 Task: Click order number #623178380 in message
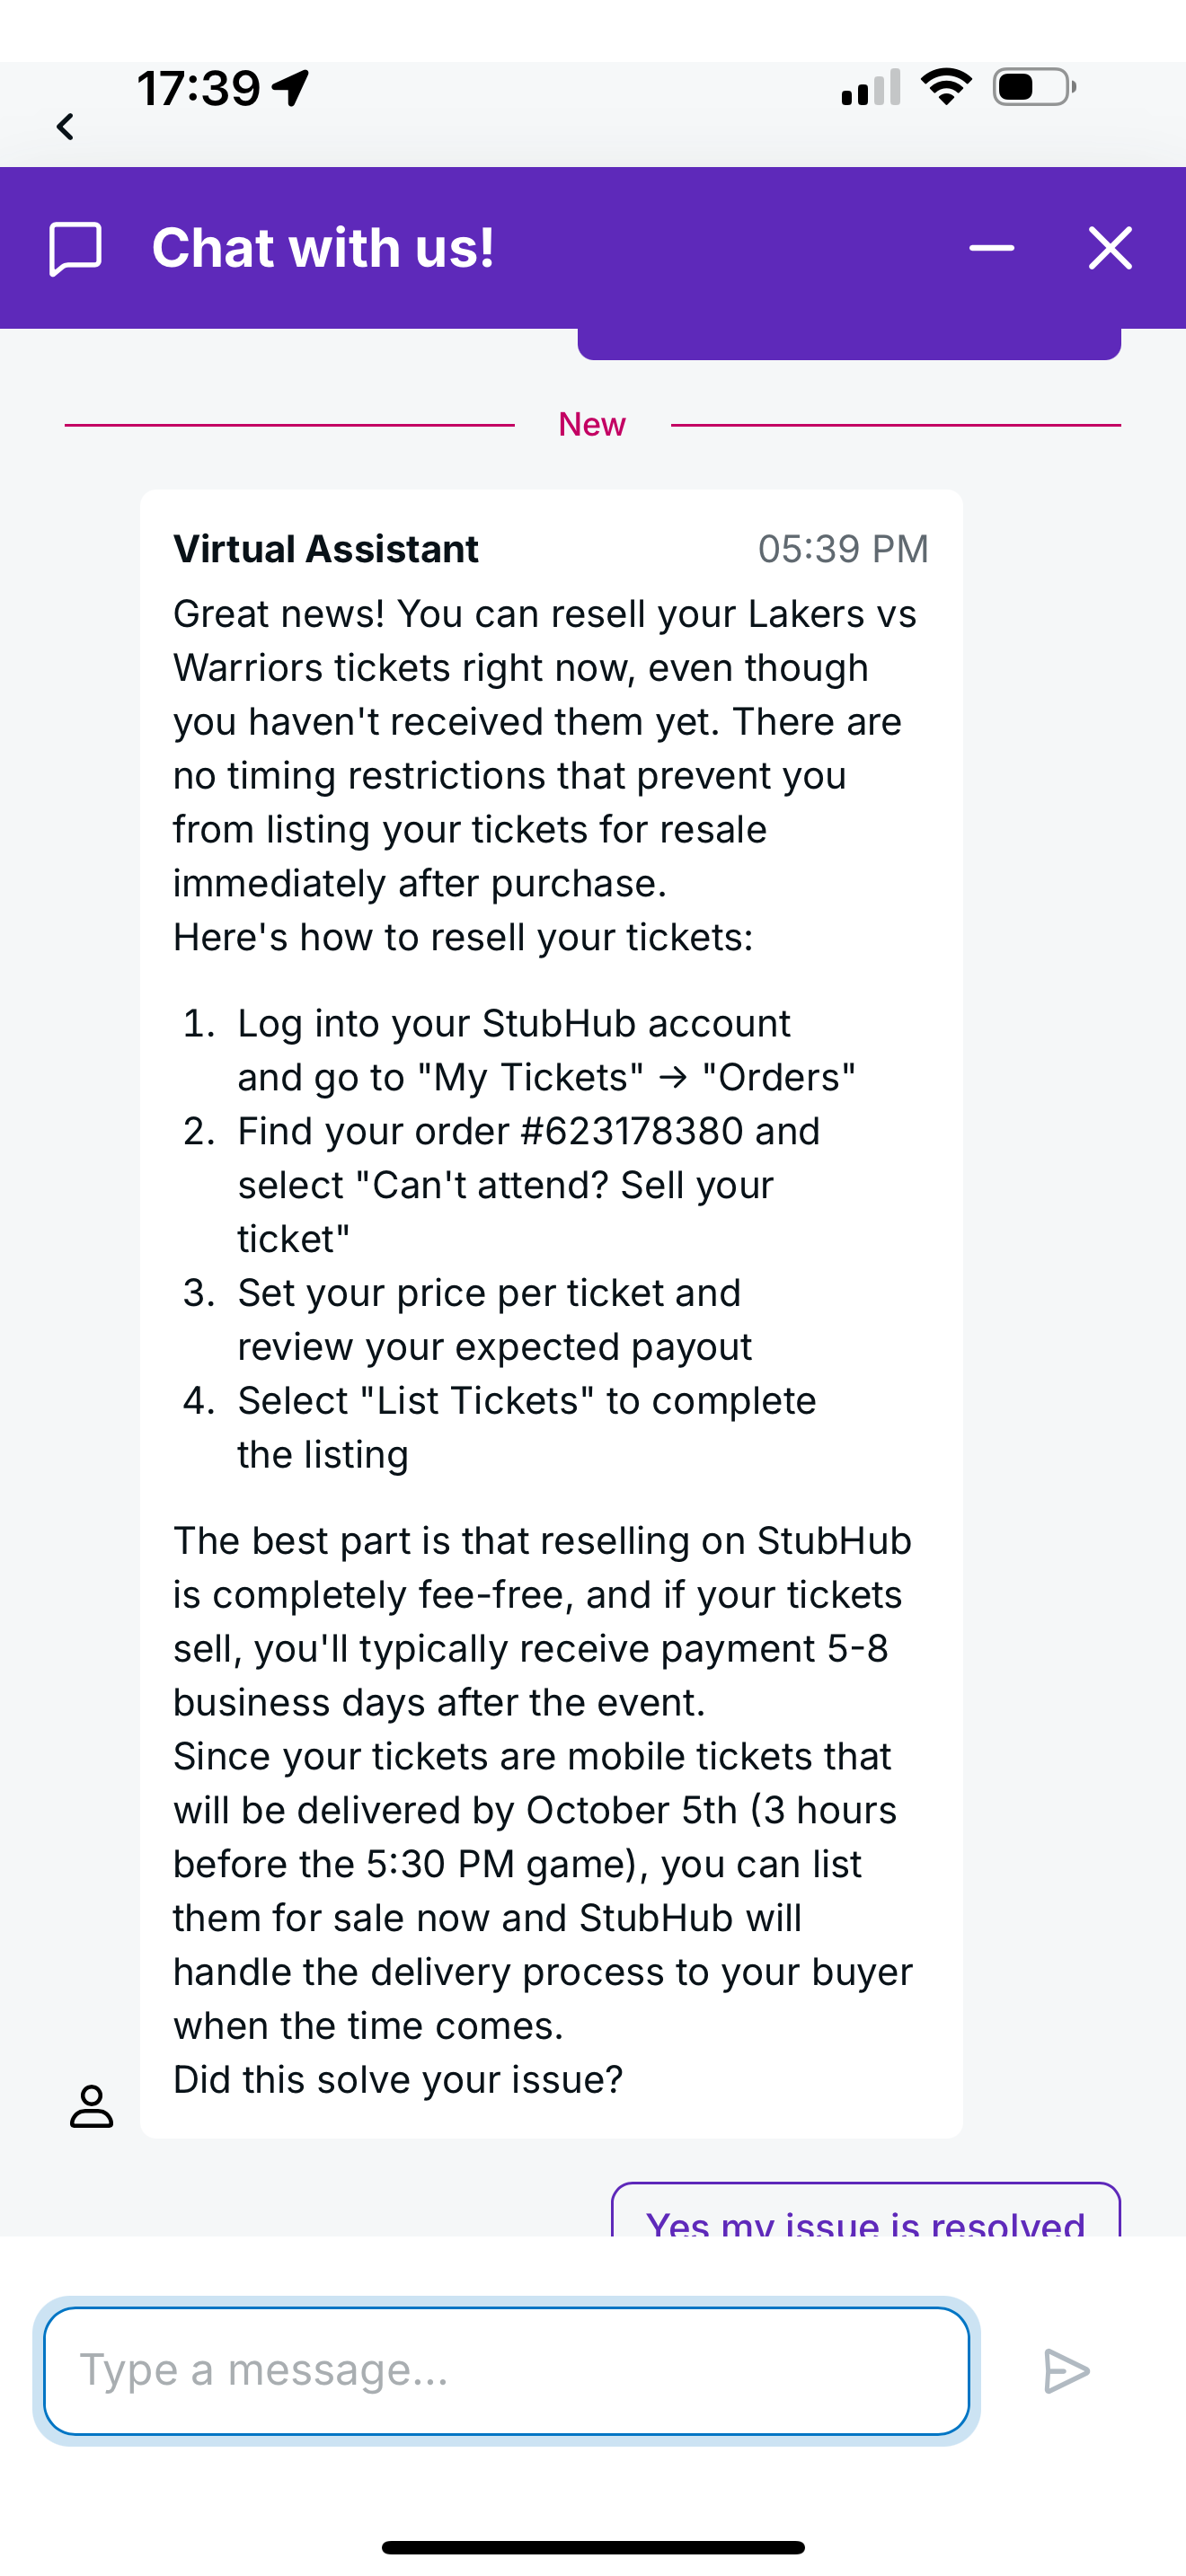pos(632,1131)
